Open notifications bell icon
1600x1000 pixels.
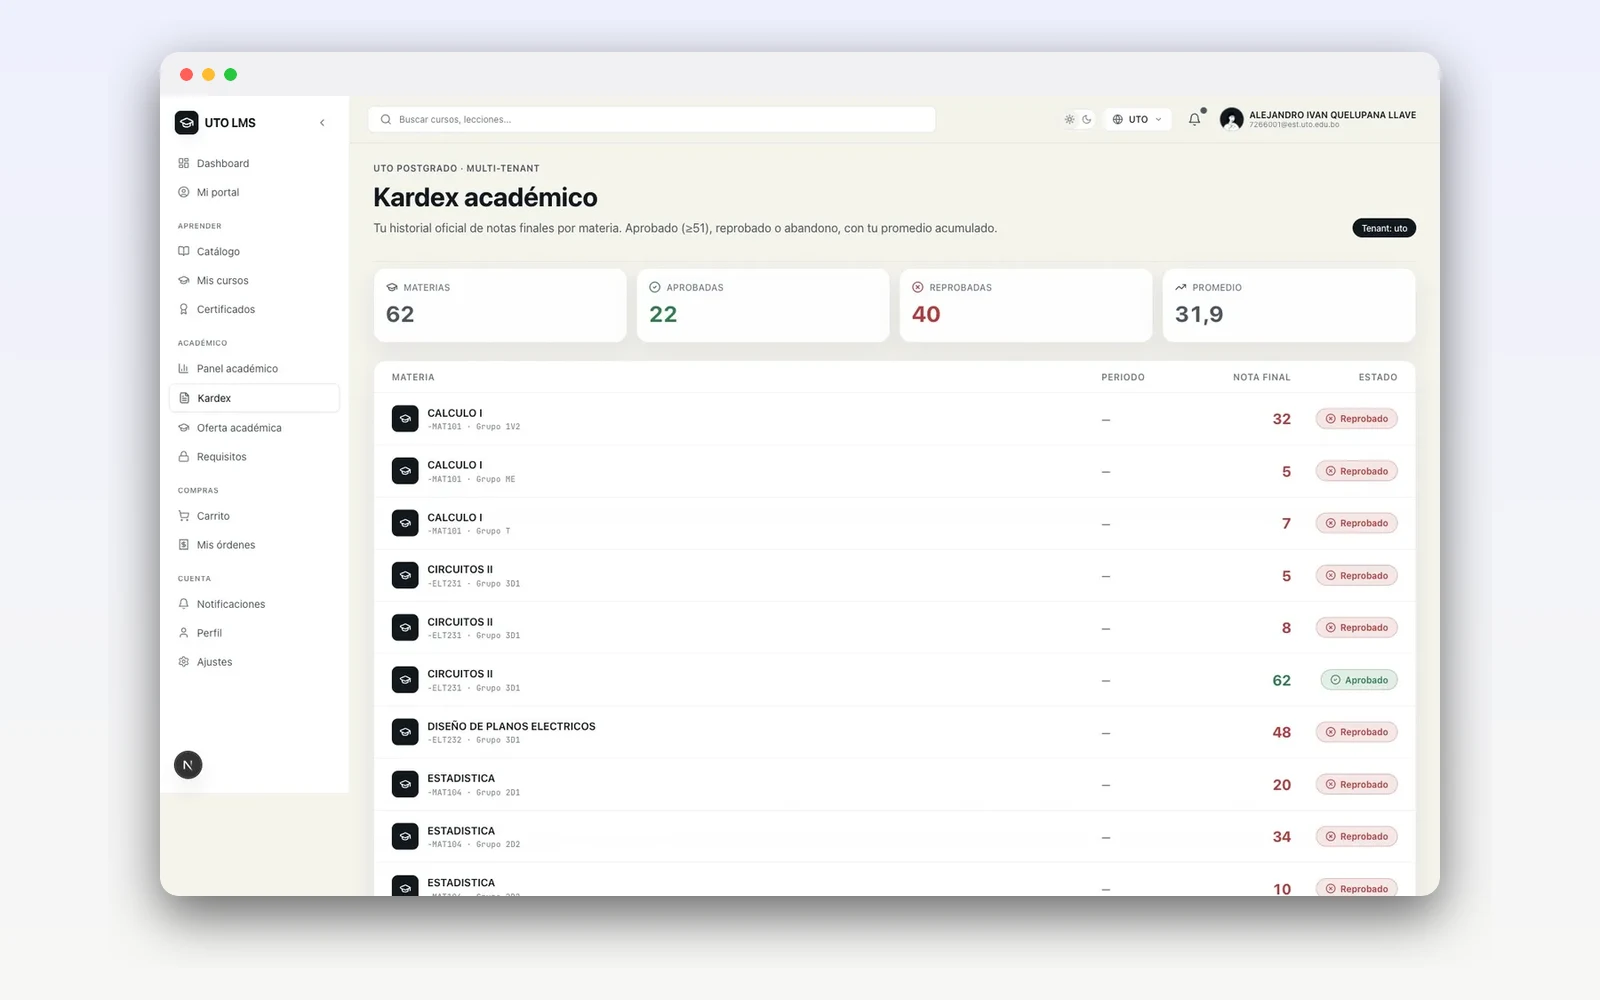pos(1194,119)
